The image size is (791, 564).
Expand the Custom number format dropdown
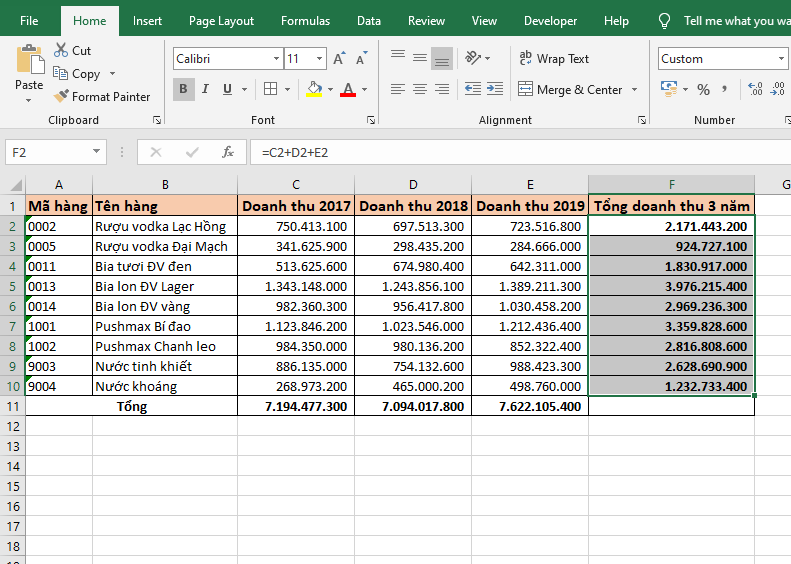tap(782, 59)
